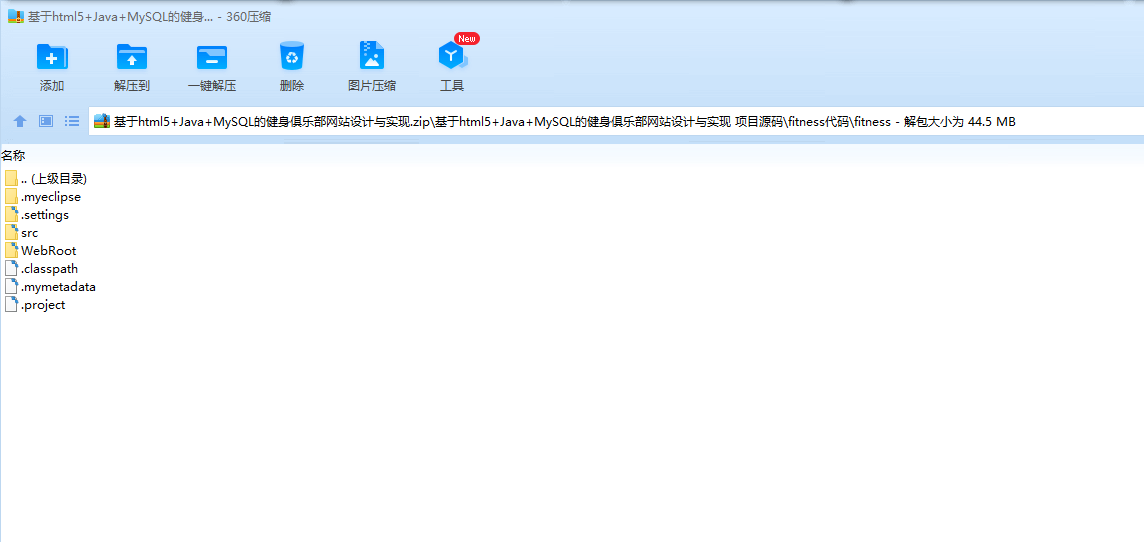This screenshot has height=542, width=1144.
Task: Go up one level with up arrow
Action: tap(20, 121)
